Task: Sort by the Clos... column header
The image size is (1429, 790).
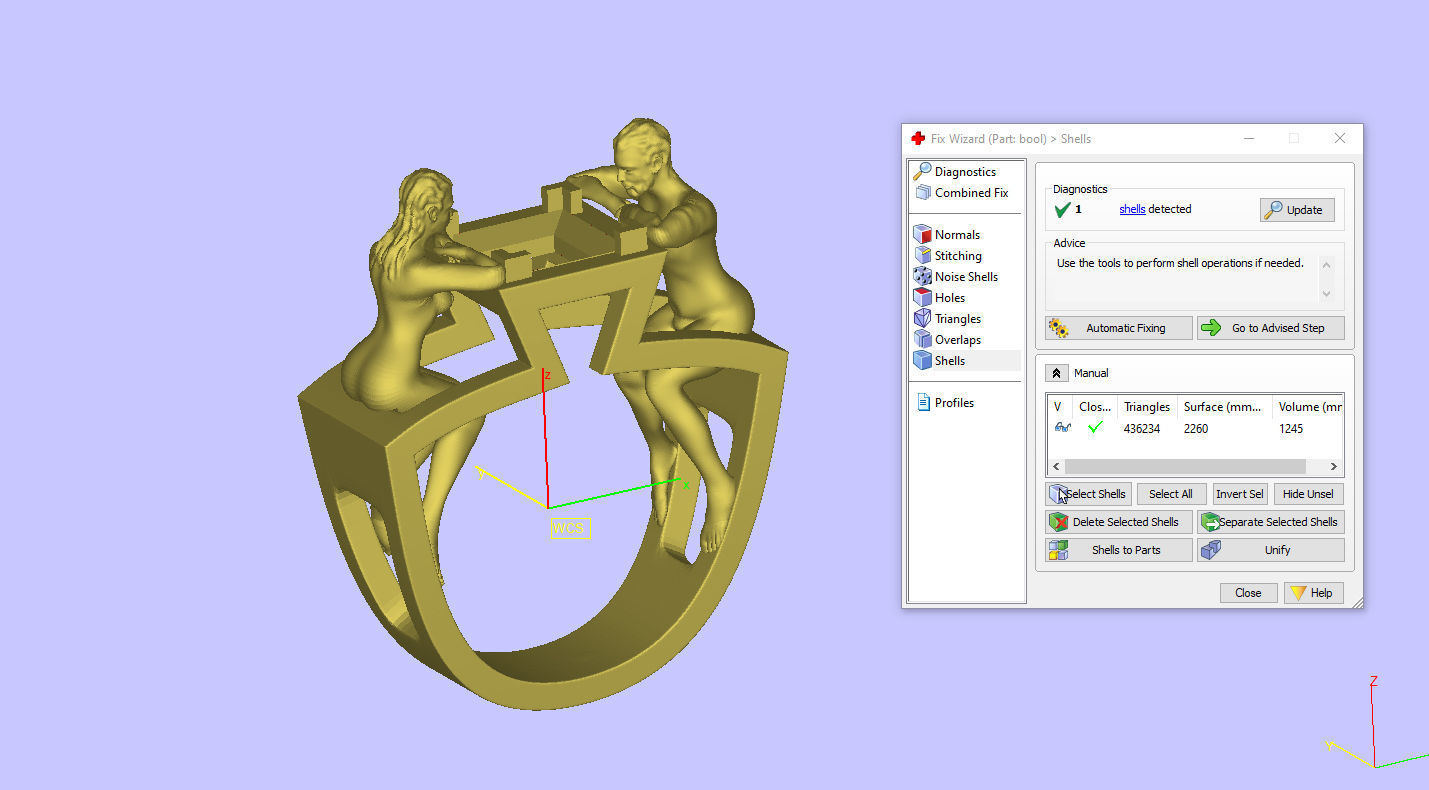Action: (1095, 407)
